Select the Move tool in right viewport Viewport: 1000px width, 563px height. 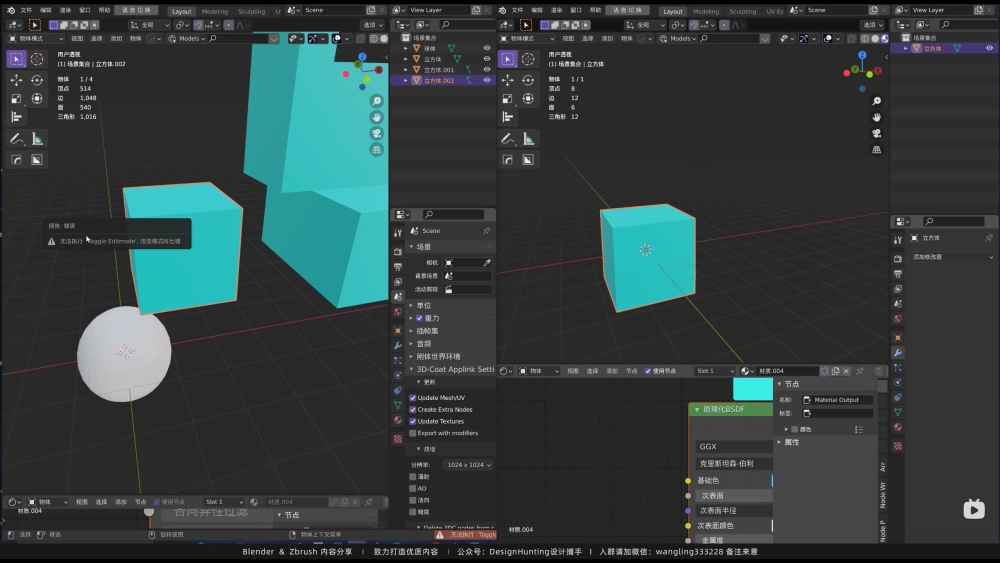coord(508,80)
